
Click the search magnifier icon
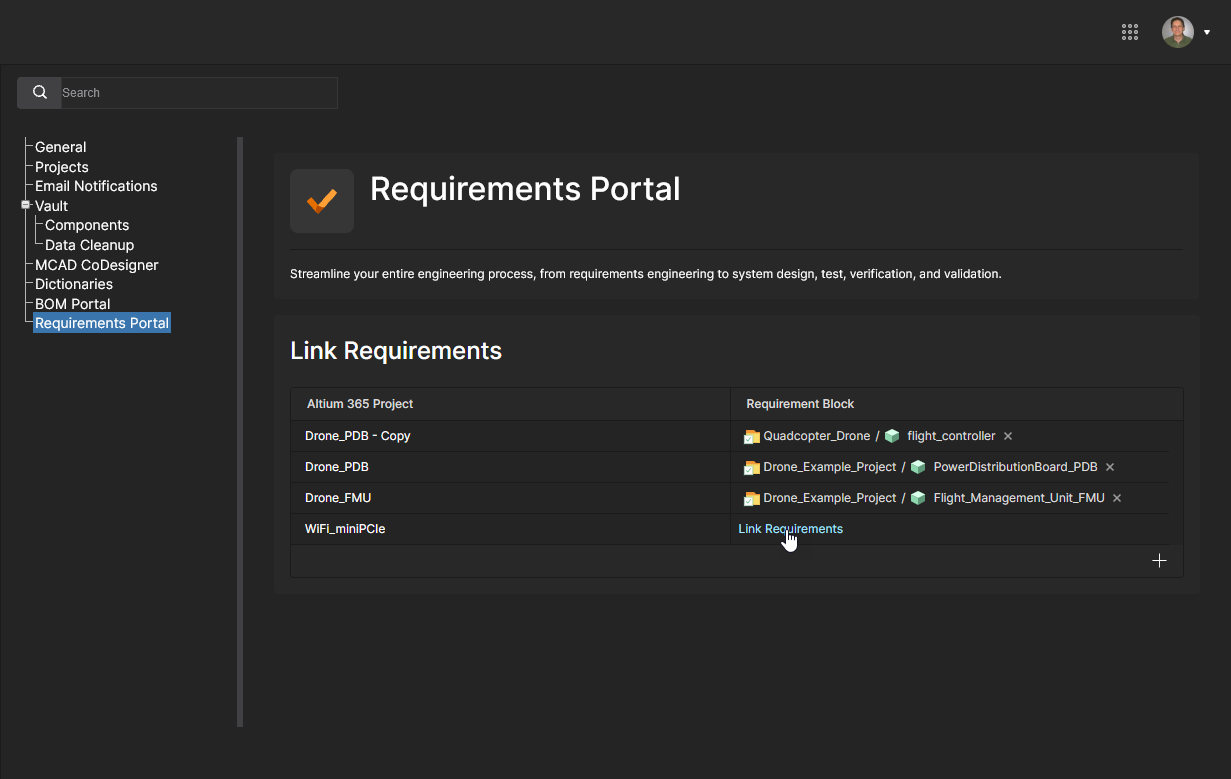click(x=40, y=93)
